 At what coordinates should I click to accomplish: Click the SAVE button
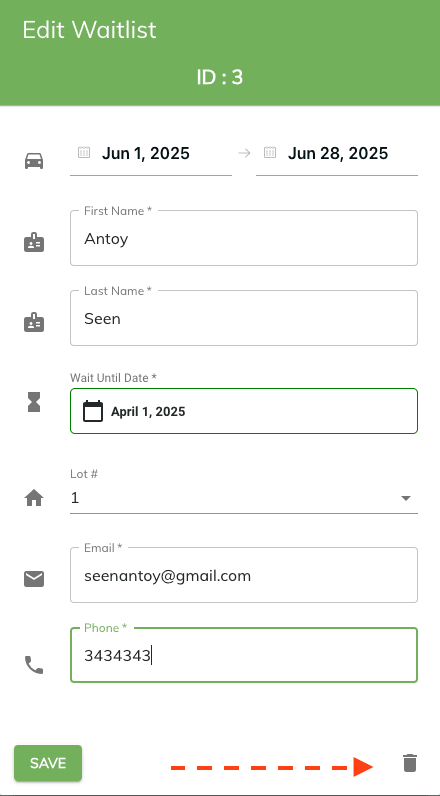48,763
